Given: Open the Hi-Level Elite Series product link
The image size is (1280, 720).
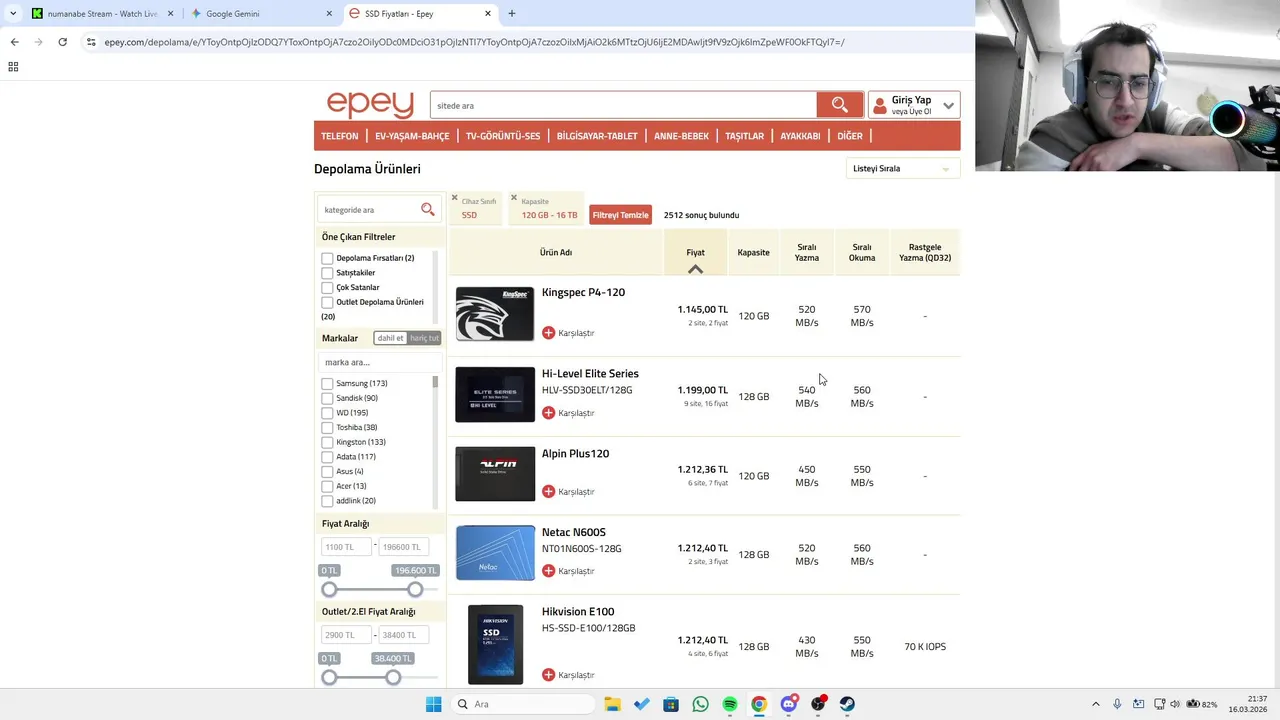Looking at the screenshot, I should coord(590,373).
